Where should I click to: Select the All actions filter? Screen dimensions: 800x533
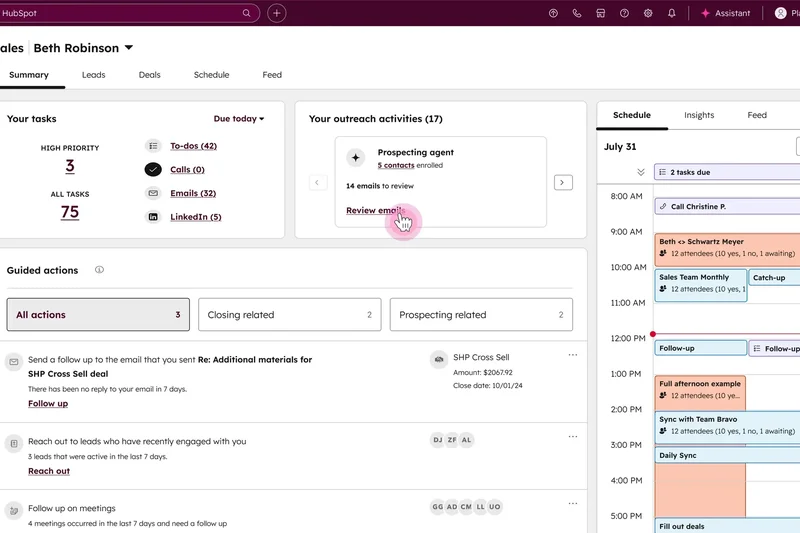[98, 315]
